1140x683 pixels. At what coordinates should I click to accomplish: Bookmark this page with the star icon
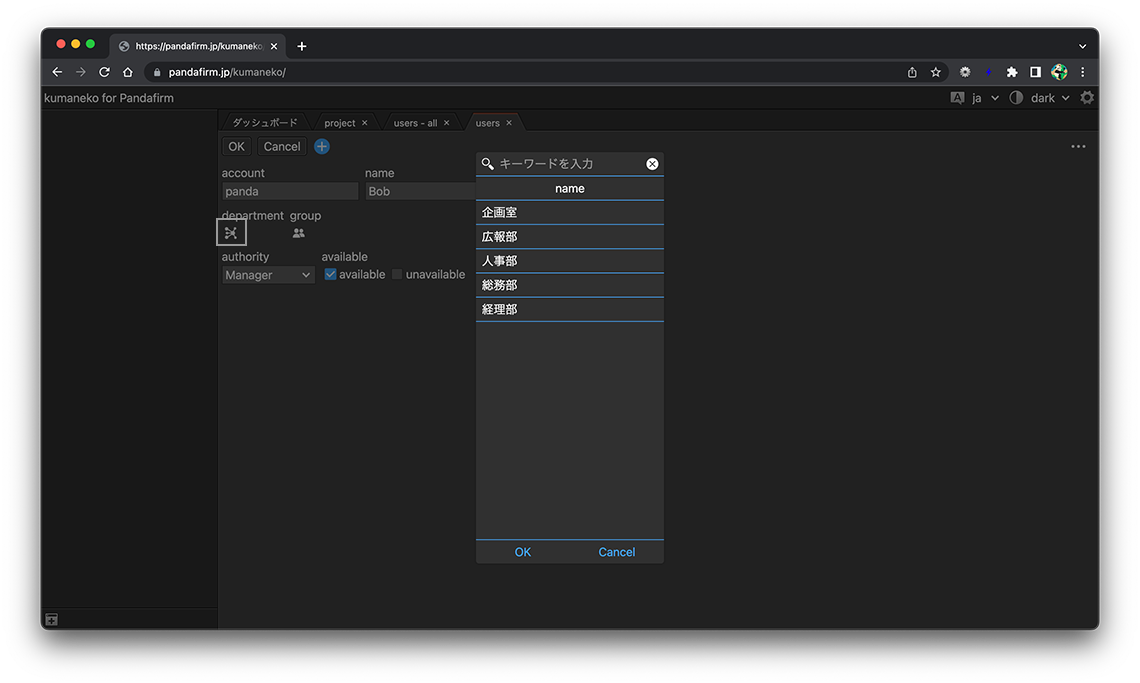point(936,72)
